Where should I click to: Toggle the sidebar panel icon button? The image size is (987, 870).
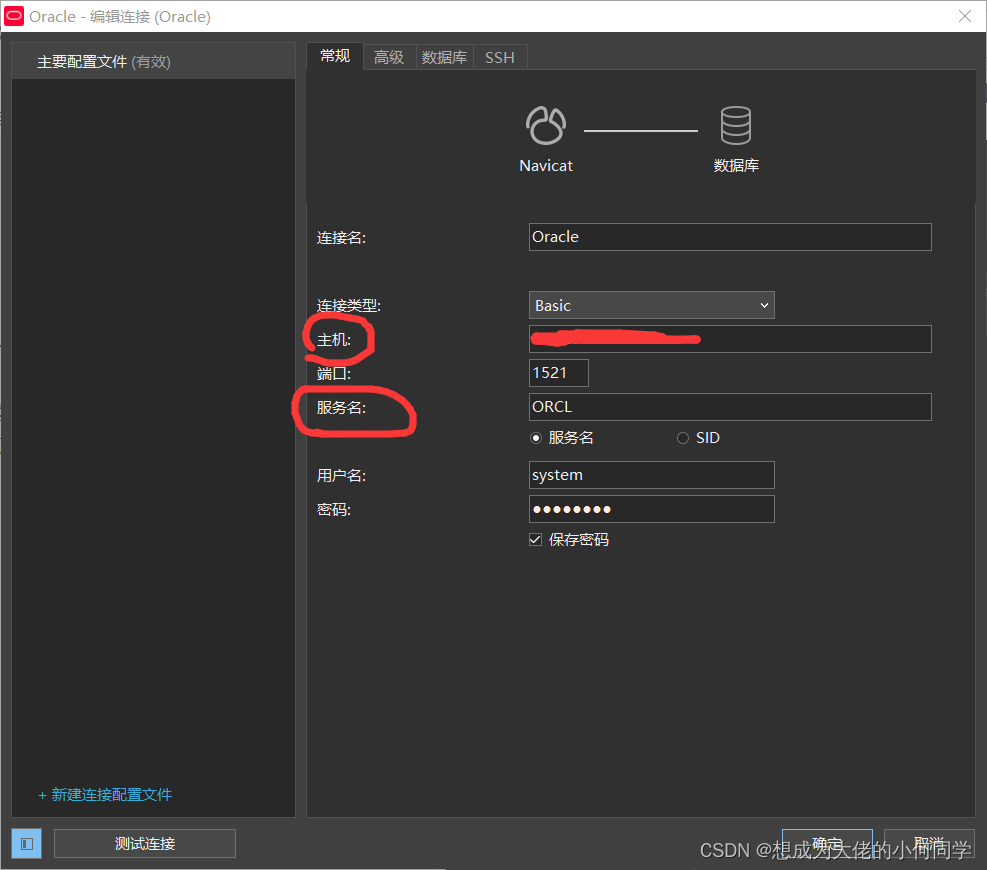(26, 844)
